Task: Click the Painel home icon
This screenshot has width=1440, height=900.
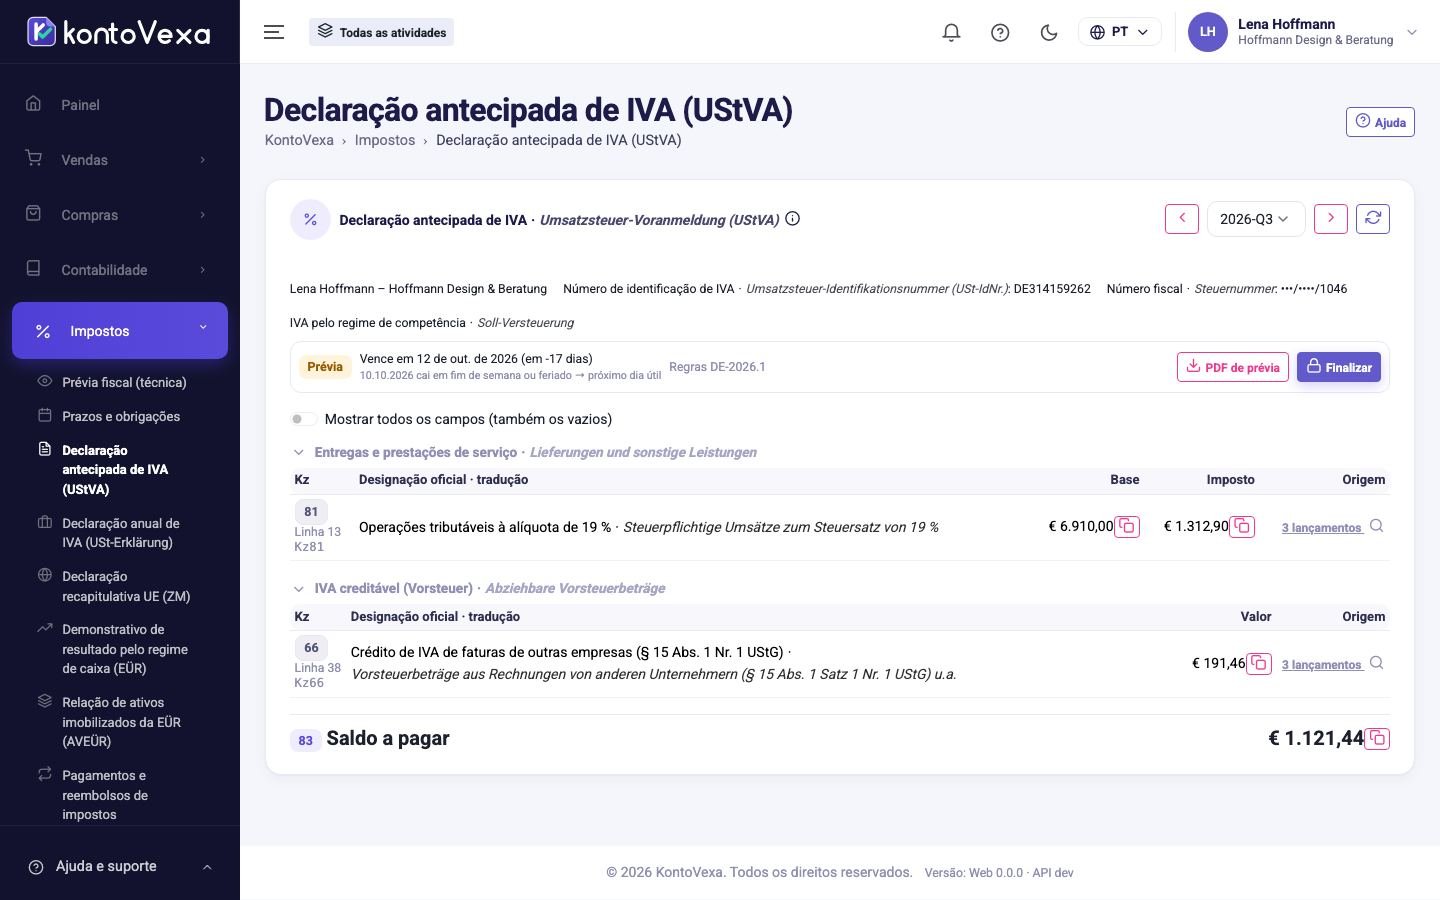Action: pos(33,103)
